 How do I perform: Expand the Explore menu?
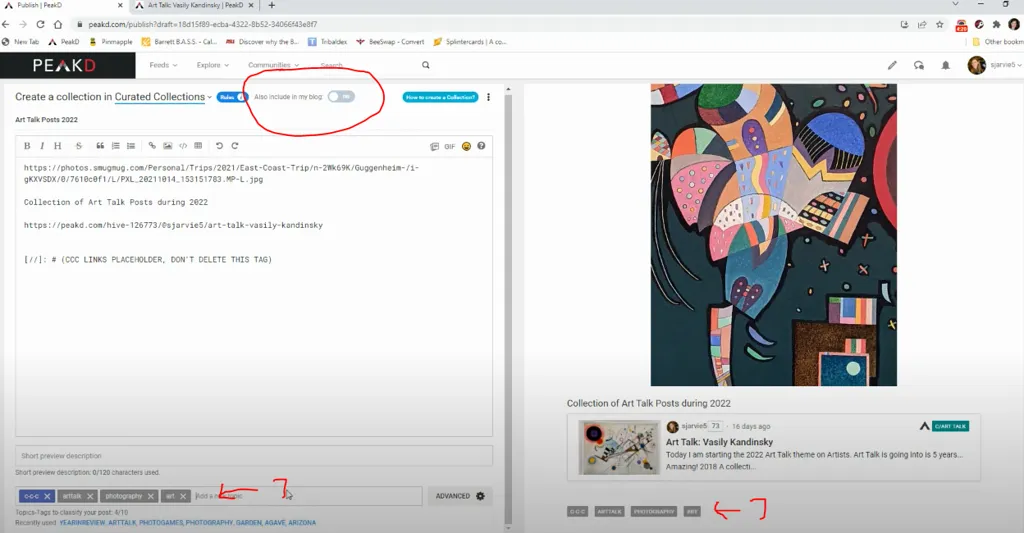click(213, 65)
